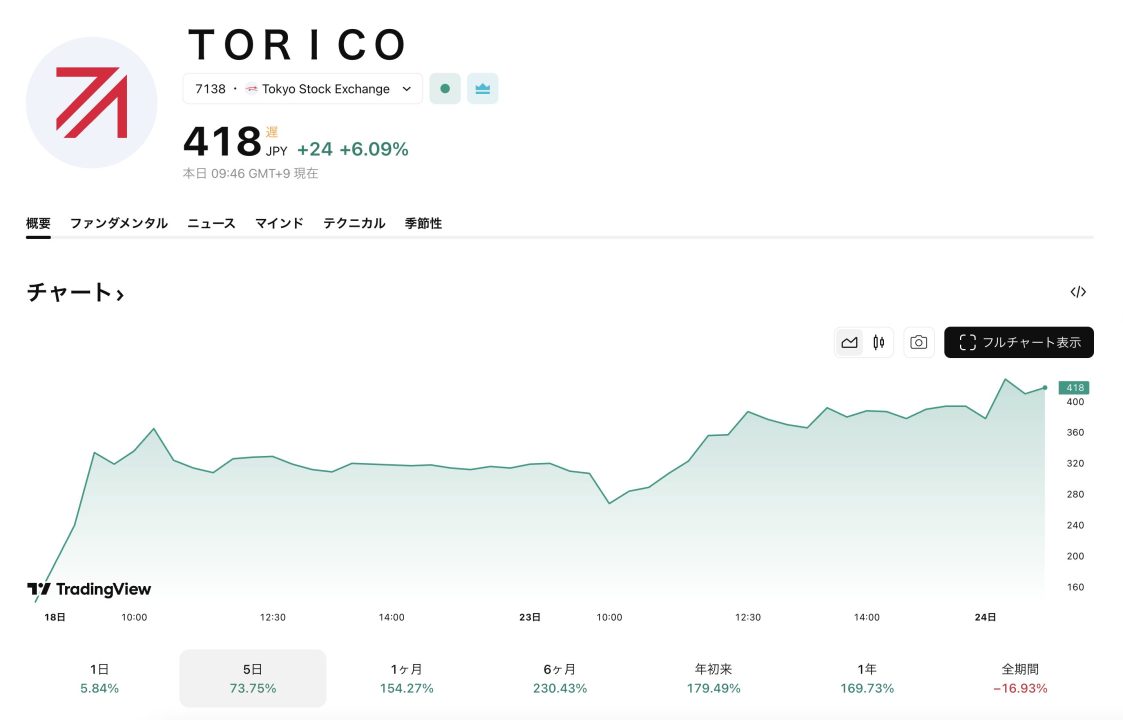
Task: Click the フルチャート表示 button
Action: 1018,342
